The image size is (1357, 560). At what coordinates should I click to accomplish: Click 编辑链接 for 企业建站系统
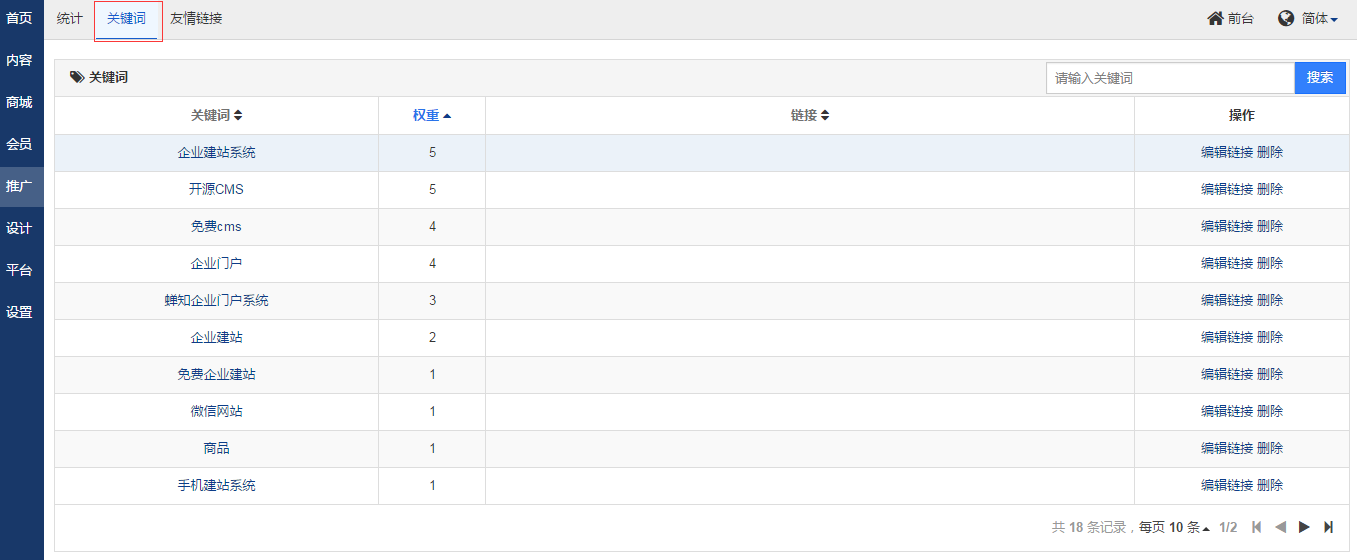tap(1227, 153)
